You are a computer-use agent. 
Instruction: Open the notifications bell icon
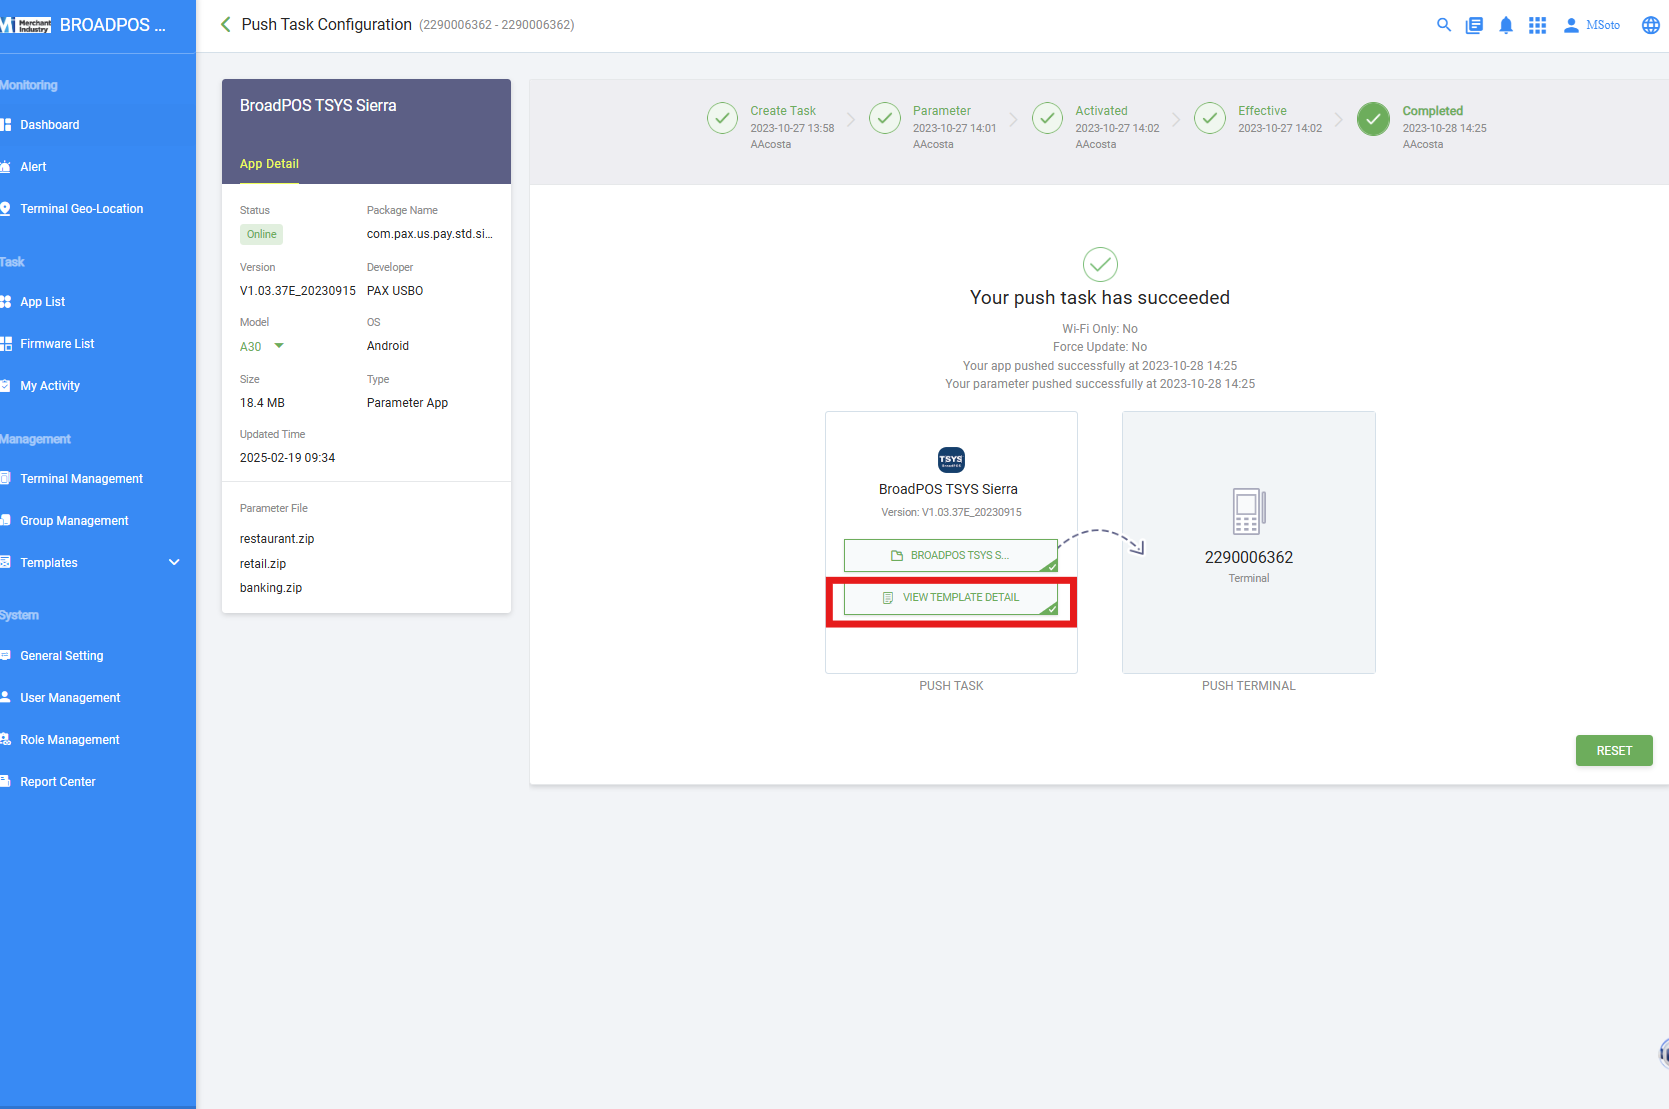click(x=1506, y=25)
